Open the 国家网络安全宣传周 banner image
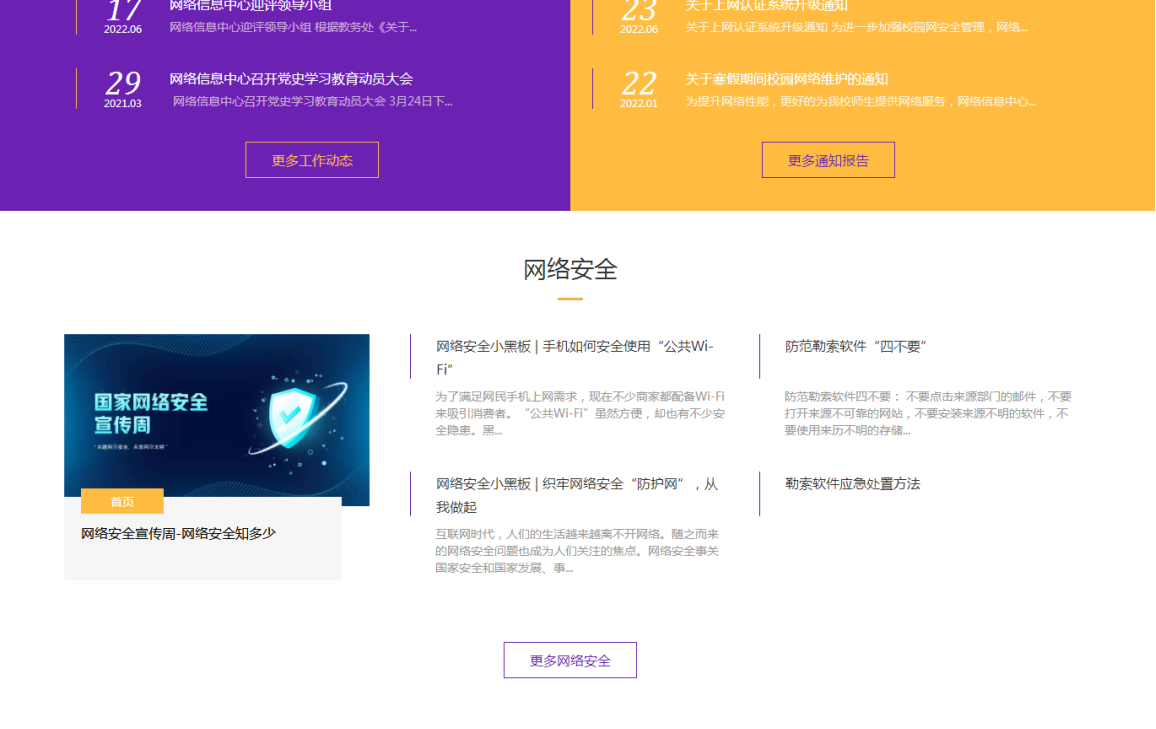Image resolution: width=1156 pixels, height=729 pixels. 217,415
